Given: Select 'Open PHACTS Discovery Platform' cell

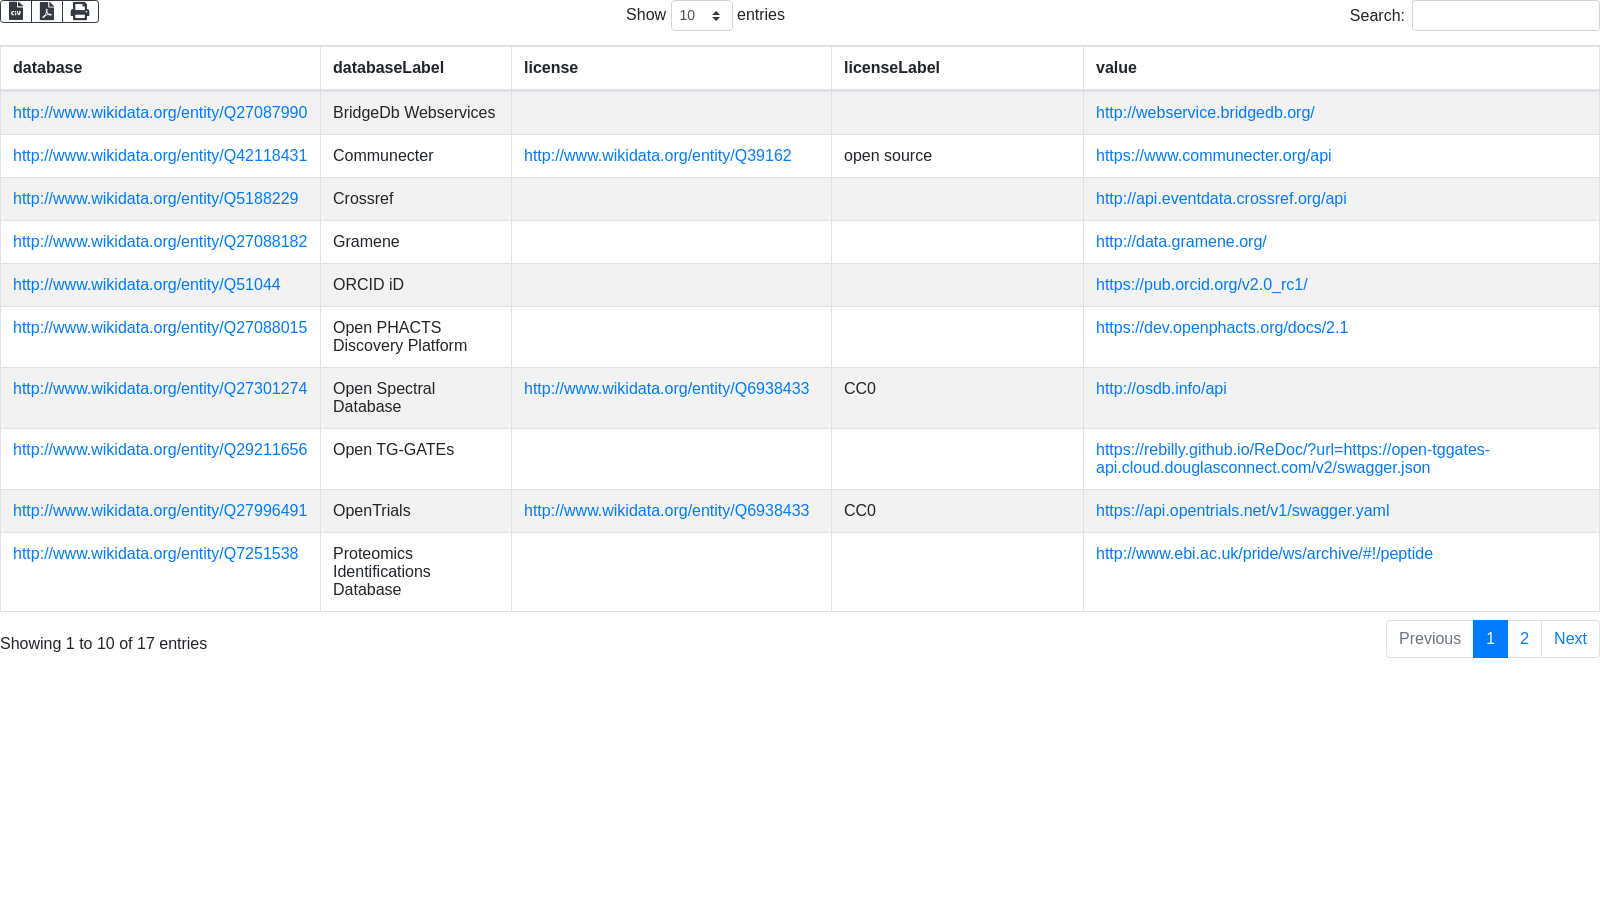Looking at the screenshot, I should (x=416, y=337).
